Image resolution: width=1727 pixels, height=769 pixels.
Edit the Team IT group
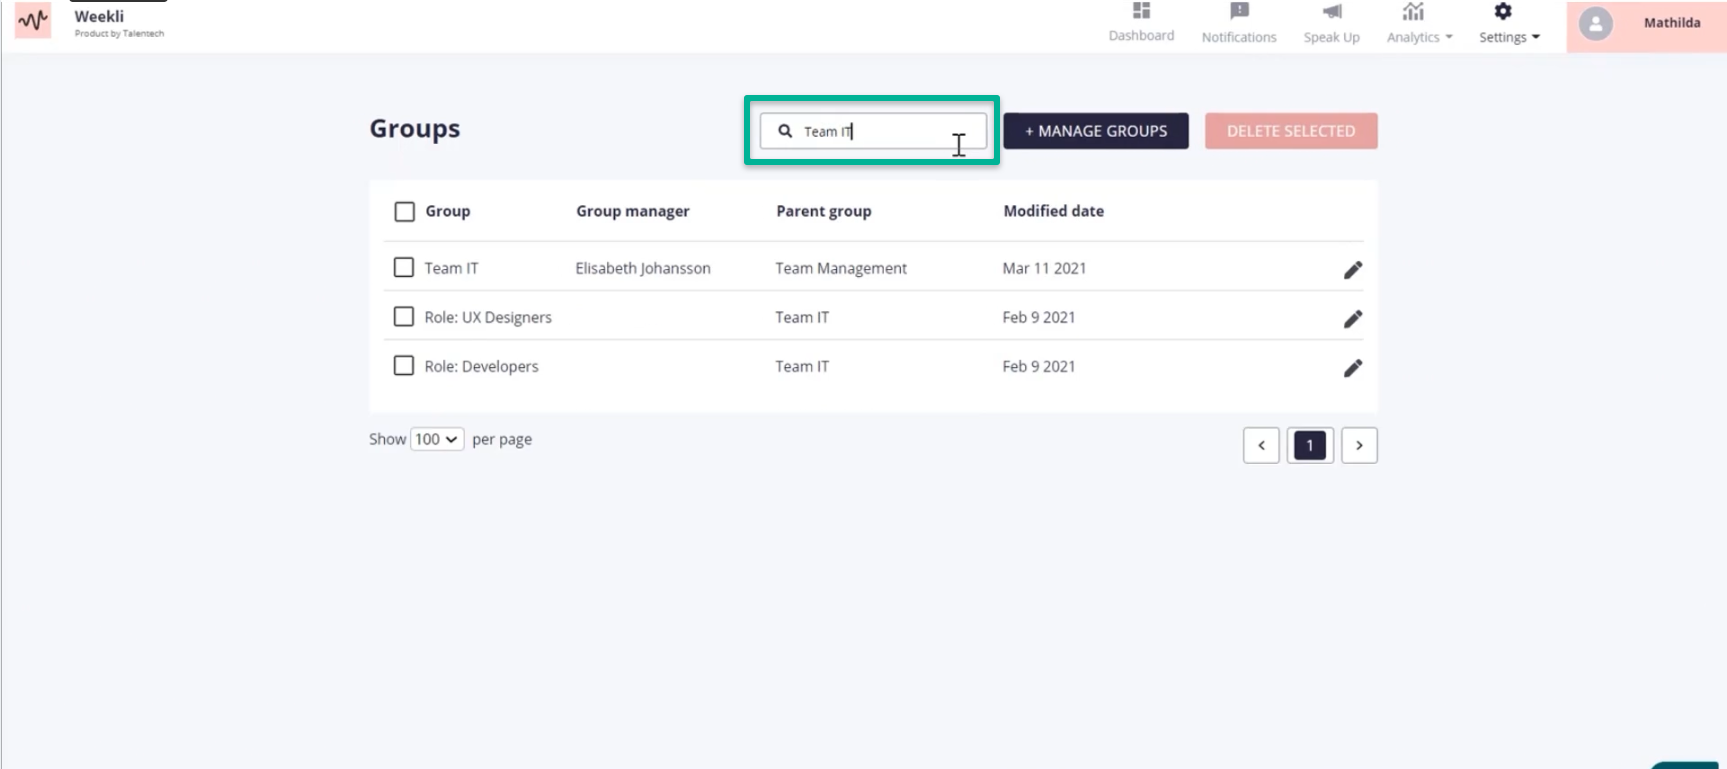1353,270
